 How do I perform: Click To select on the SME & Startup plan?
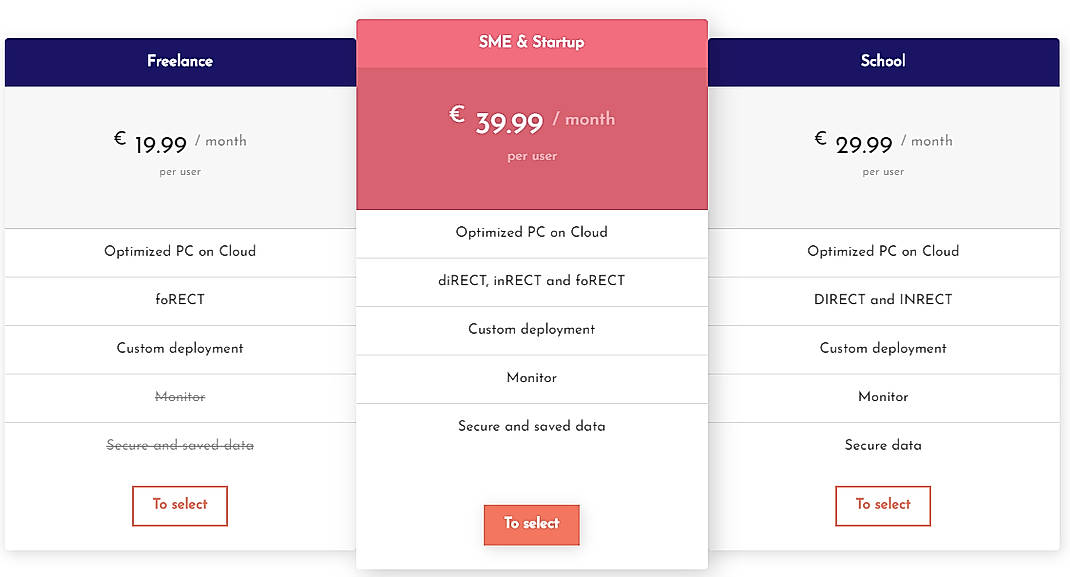[x=531, y=523]
